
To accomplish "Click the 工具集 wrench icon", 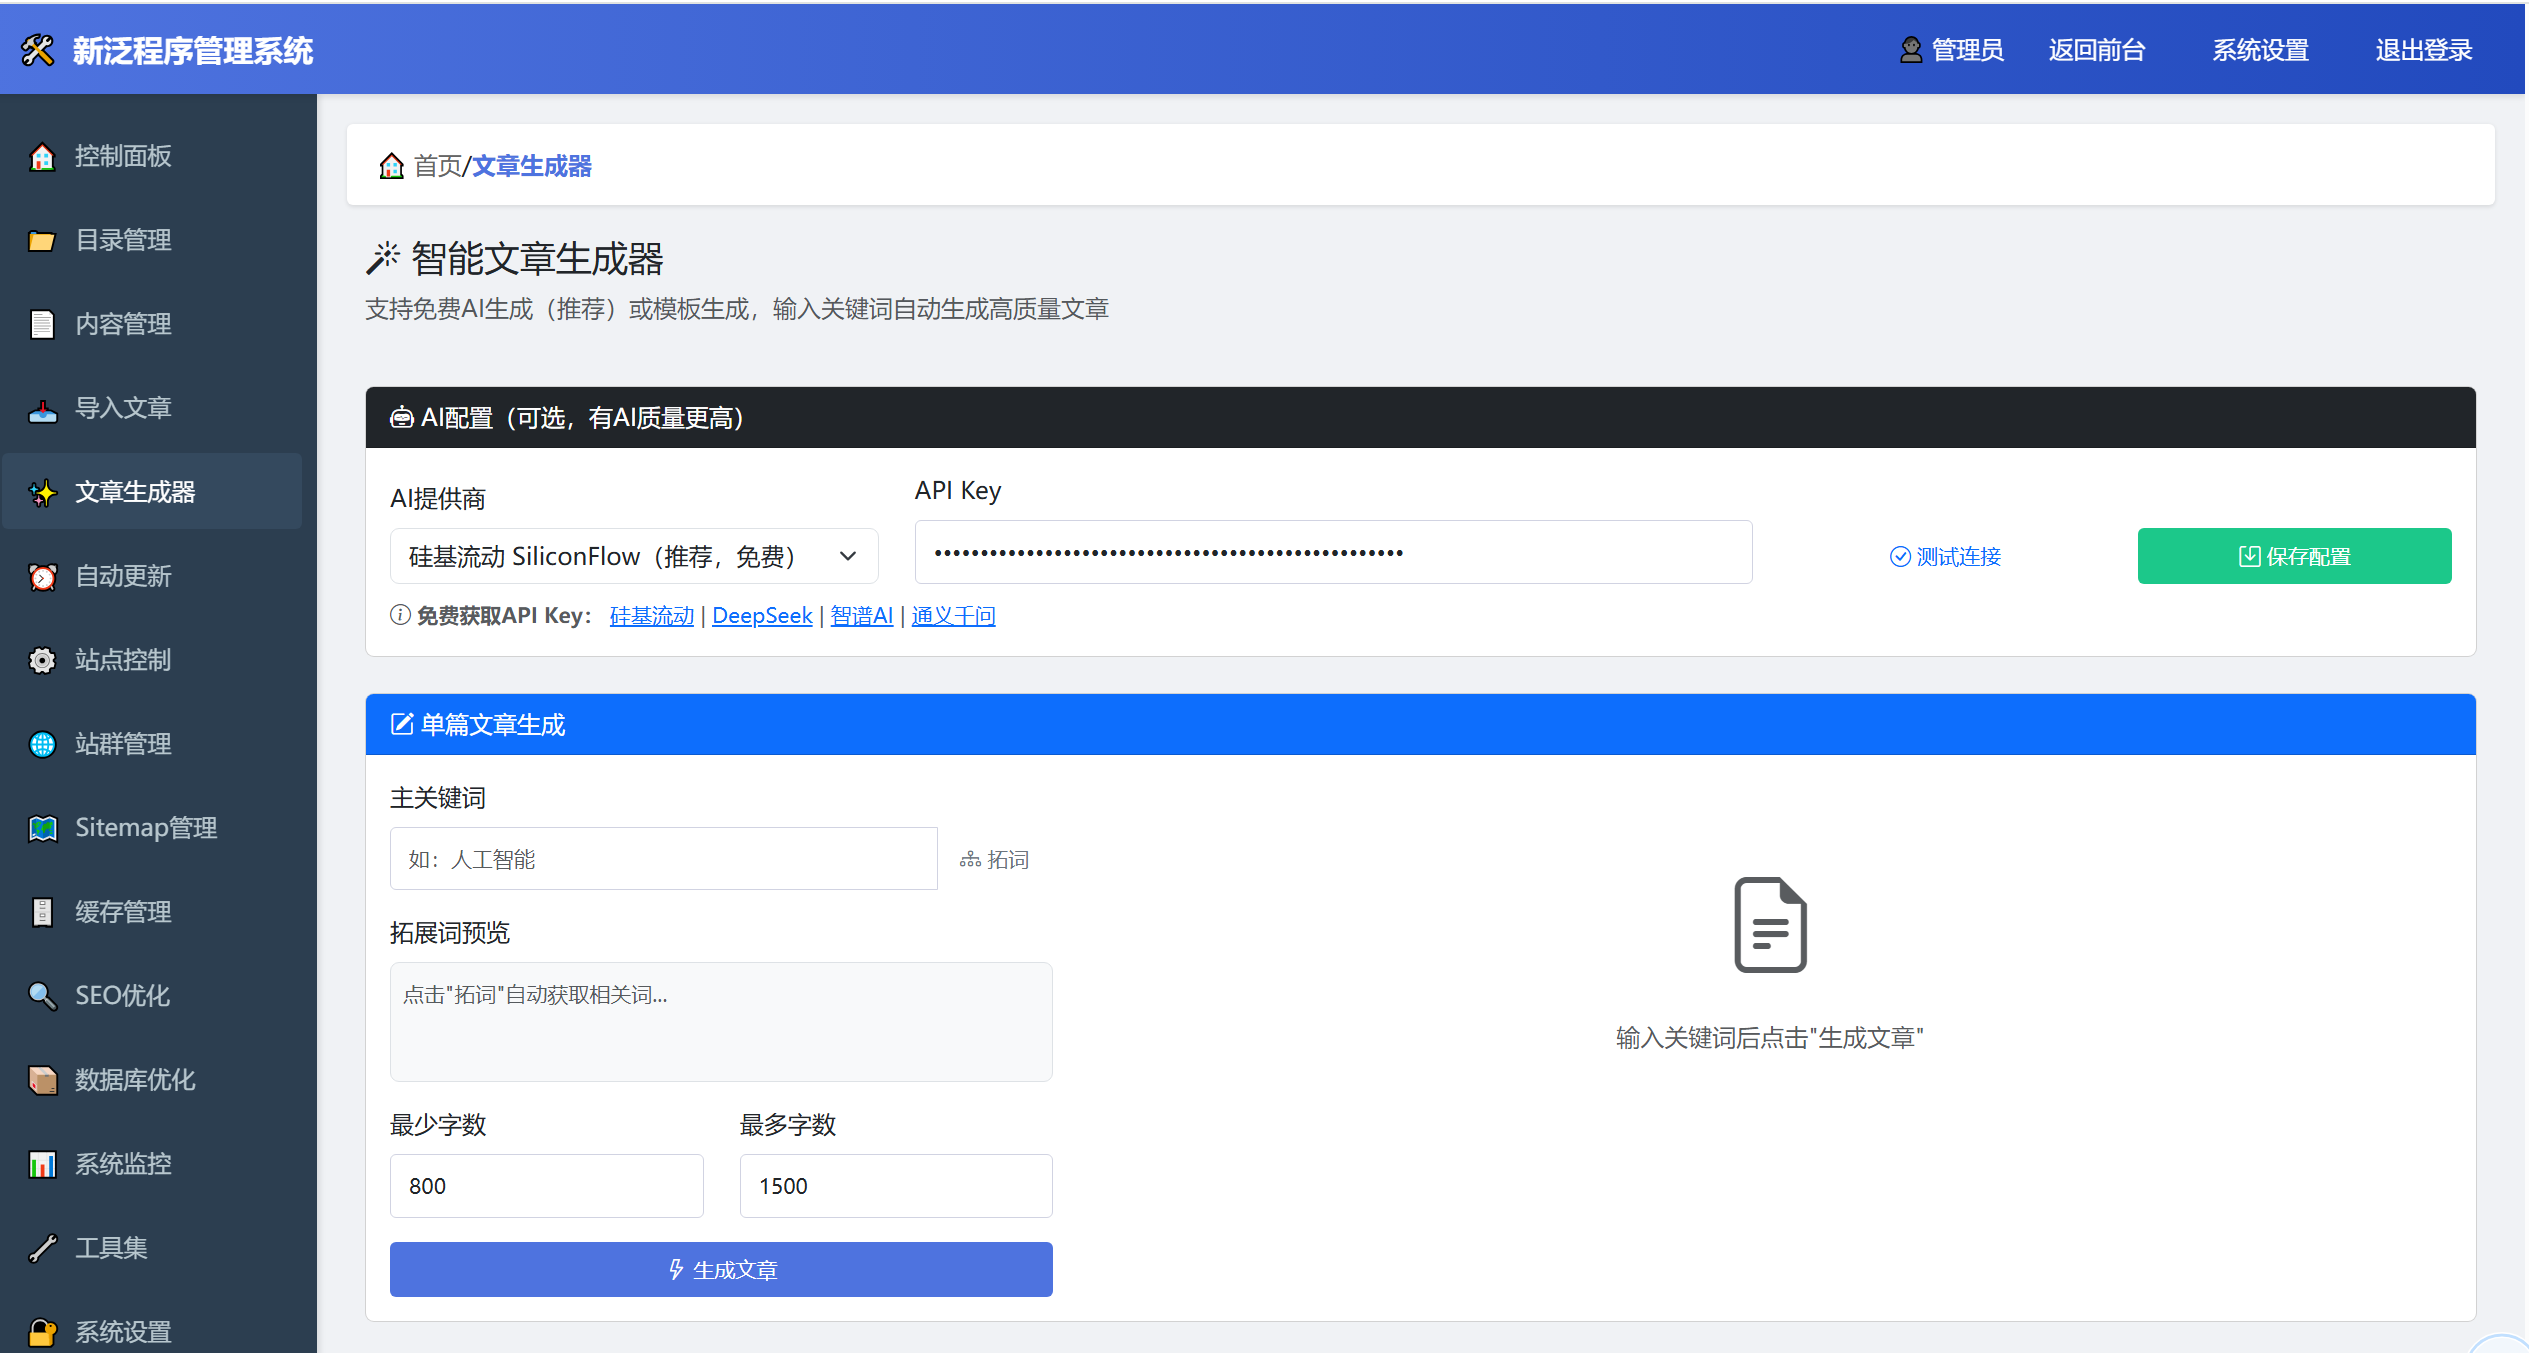I will point(42,1247).
